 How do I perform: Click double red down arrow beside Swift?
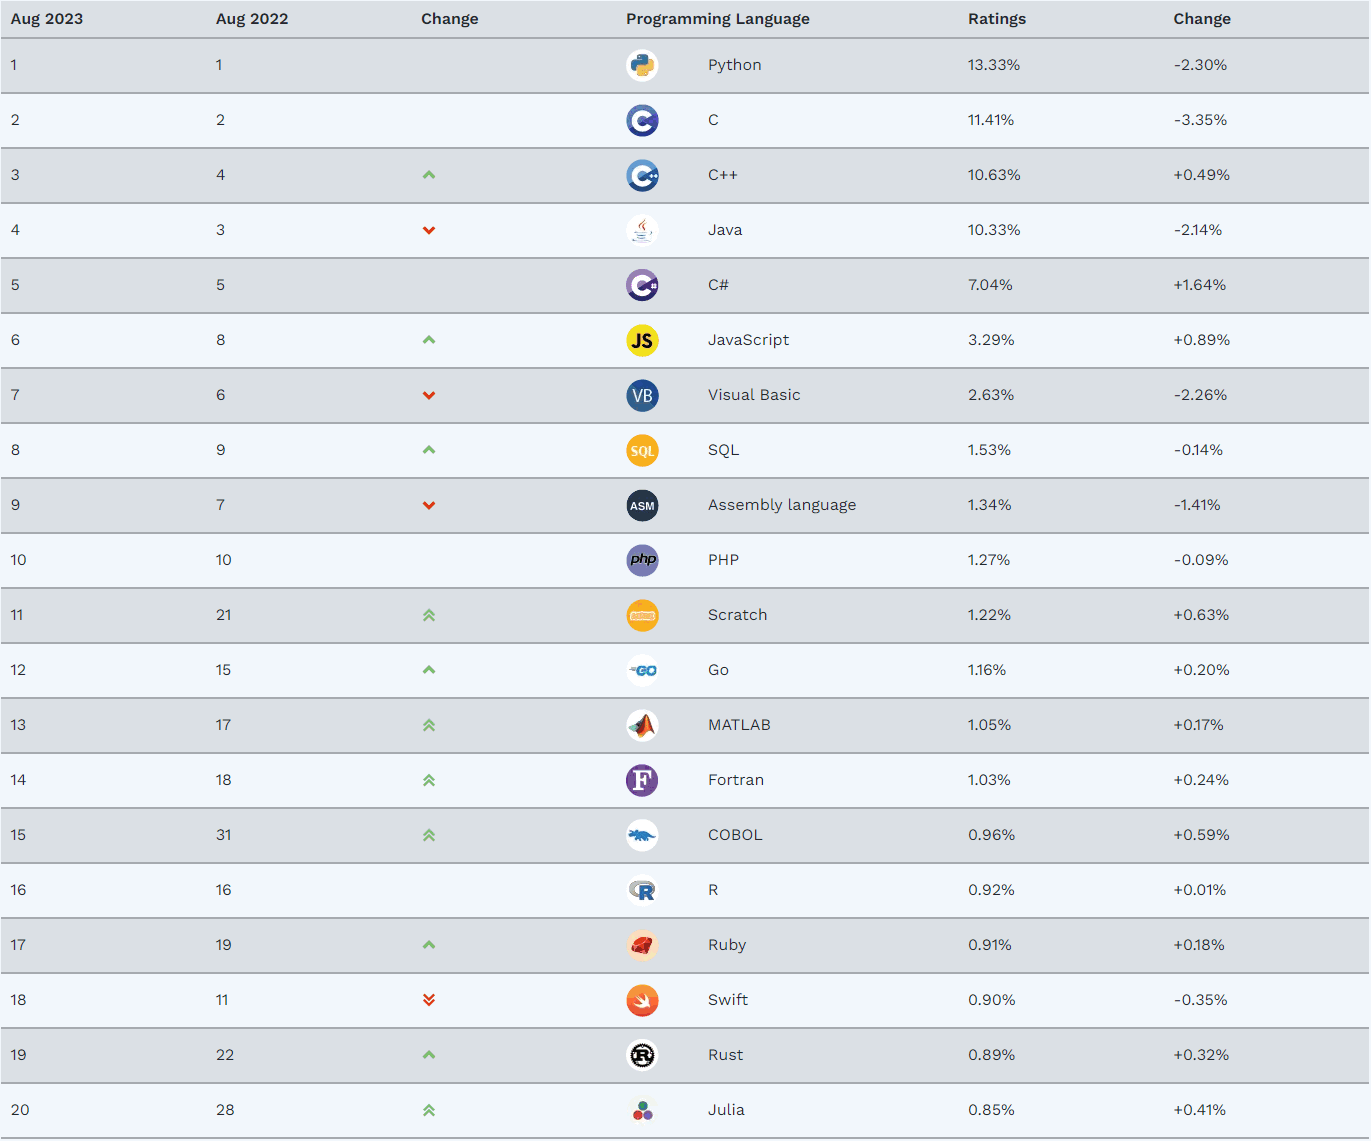point(429,1000)
